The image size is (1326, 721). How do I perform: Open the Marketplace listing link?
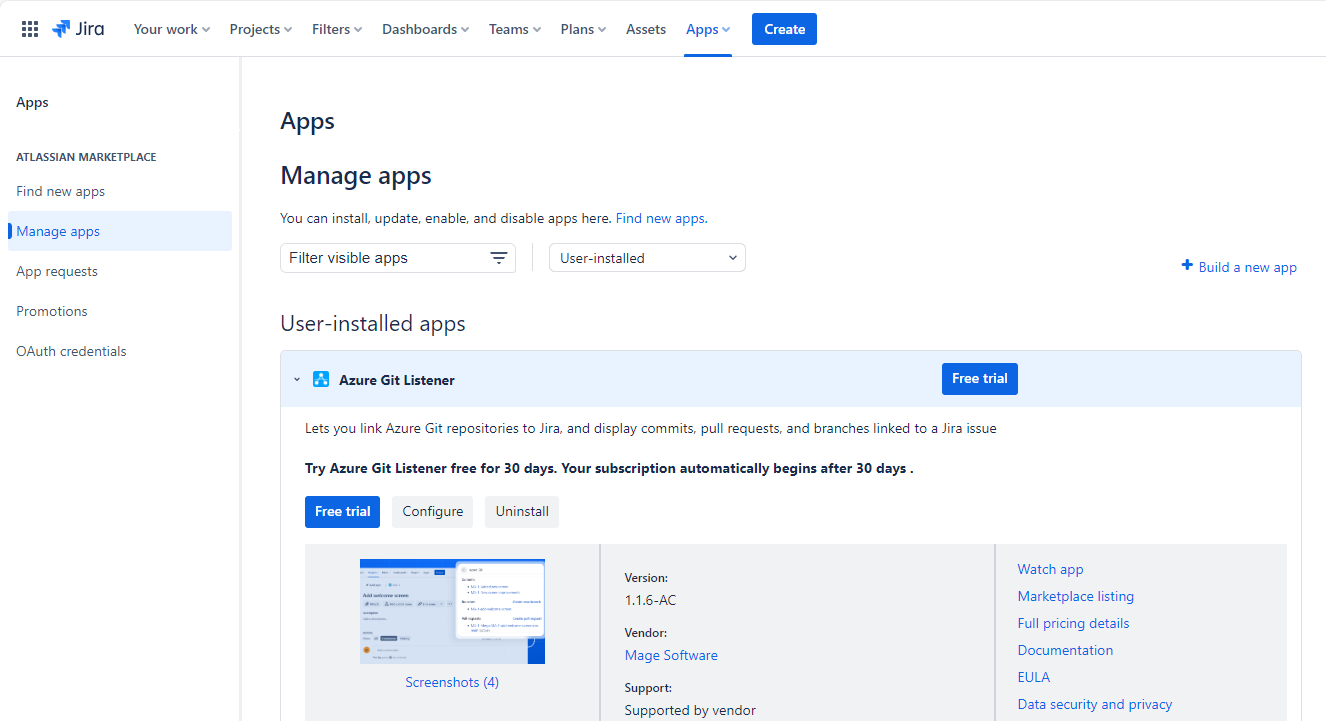coord(1076,596)
